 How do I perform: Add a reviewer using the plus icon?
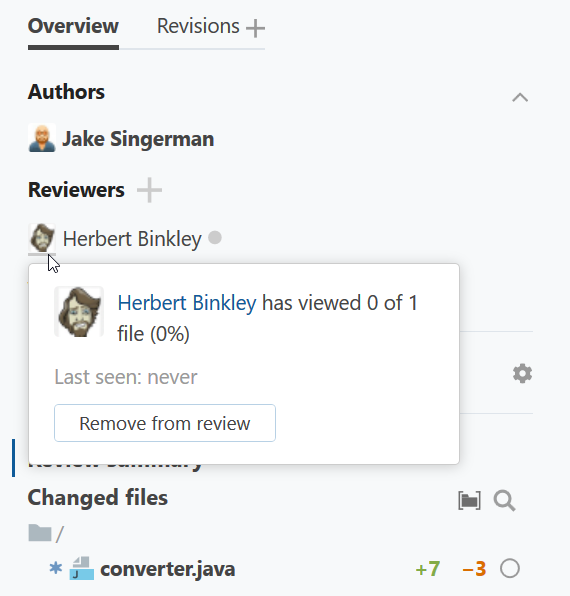pos(149,190)
